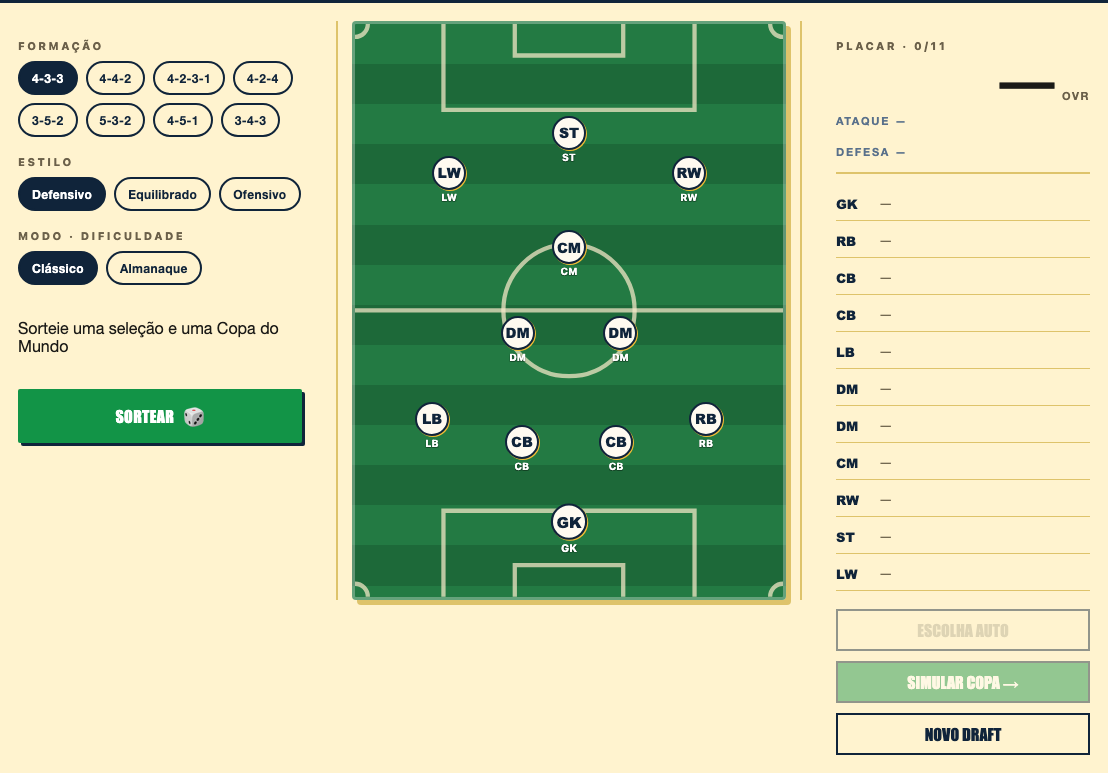Click the LW row in lineup list

pos(962,574)
